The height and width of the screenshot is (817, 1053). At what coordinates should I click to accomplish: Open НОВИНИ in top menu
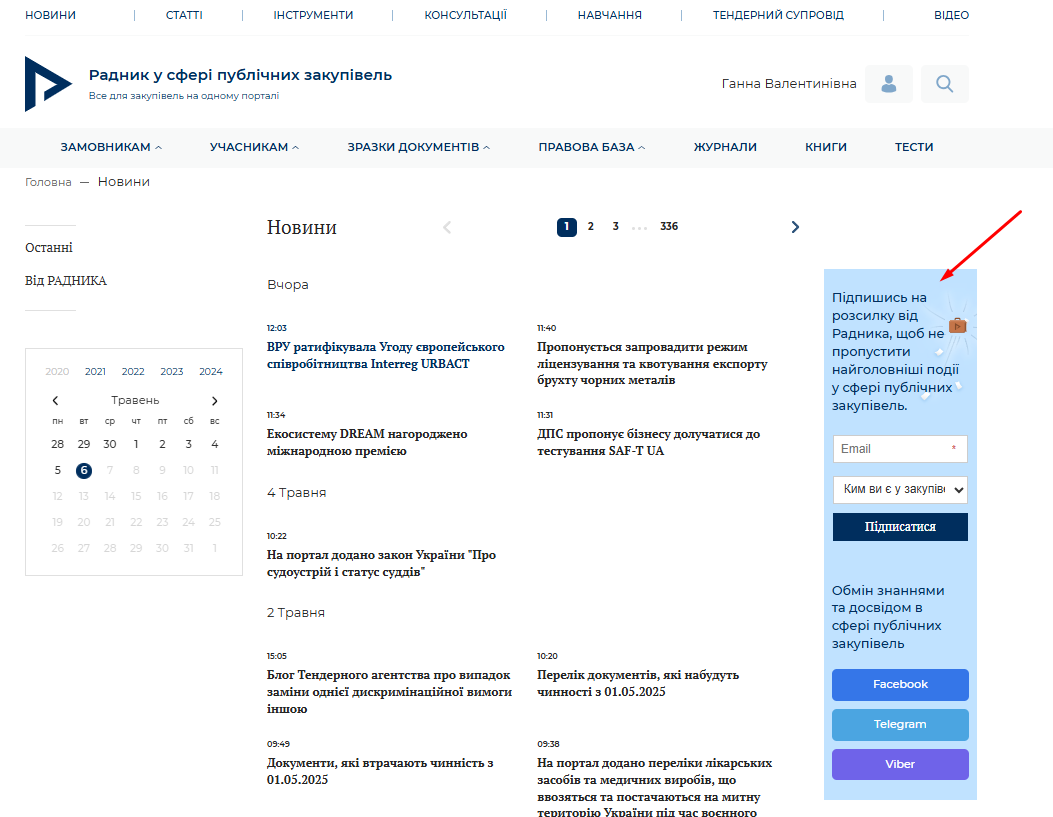[50, 15]
